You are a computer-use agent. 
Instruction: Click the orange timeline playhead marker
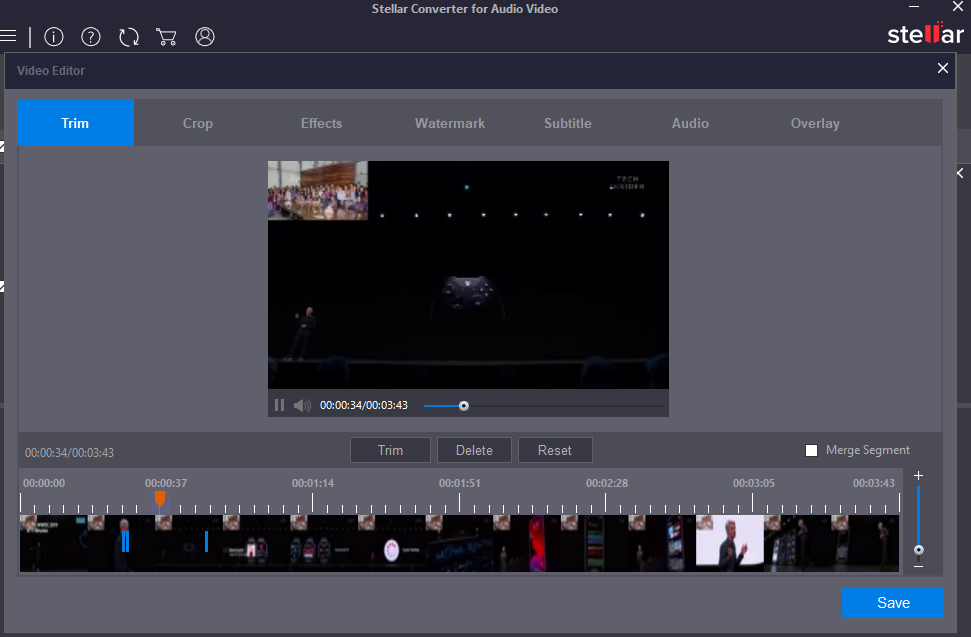160,497
